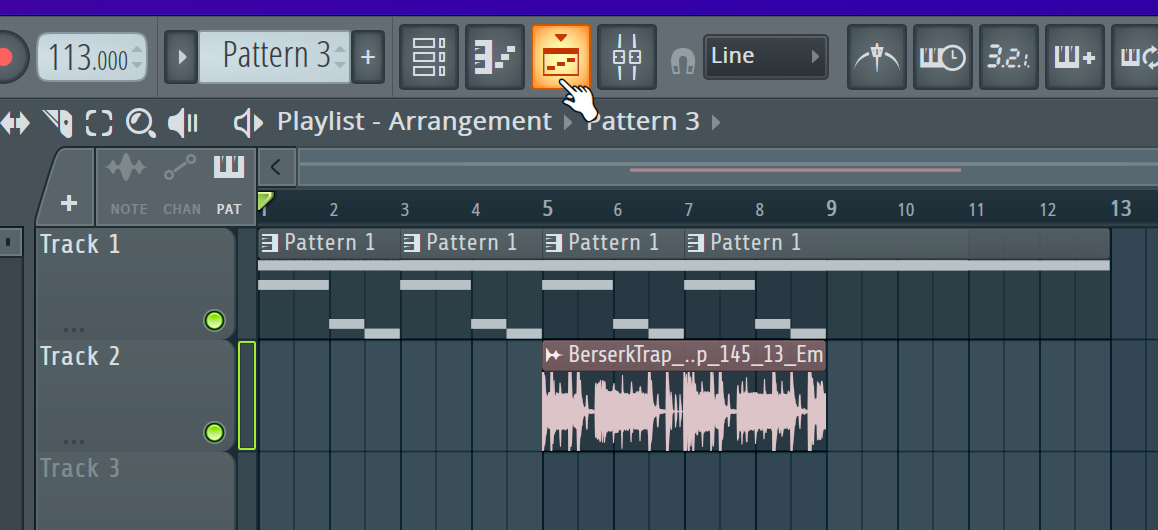Open the Channel rack view

coord(429,57)
